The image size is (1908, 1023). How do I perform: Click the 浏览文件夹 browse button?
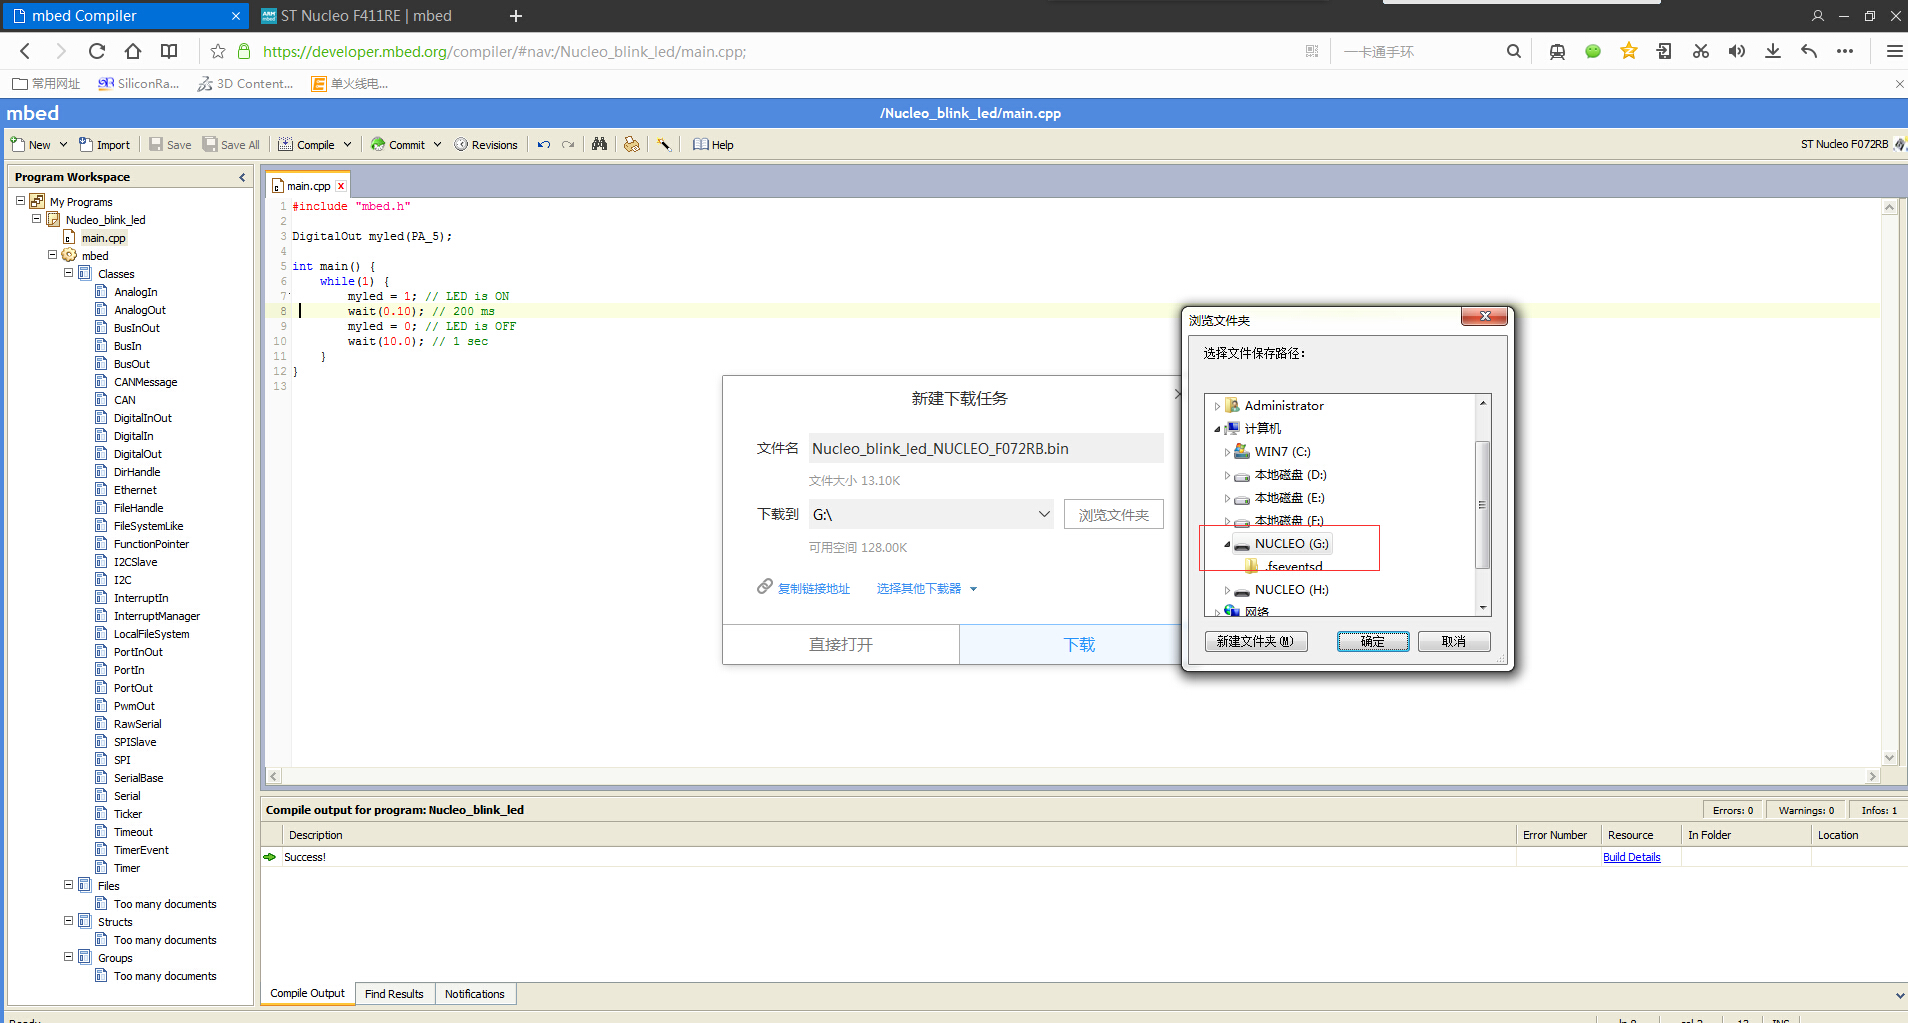click(1113, 515)
